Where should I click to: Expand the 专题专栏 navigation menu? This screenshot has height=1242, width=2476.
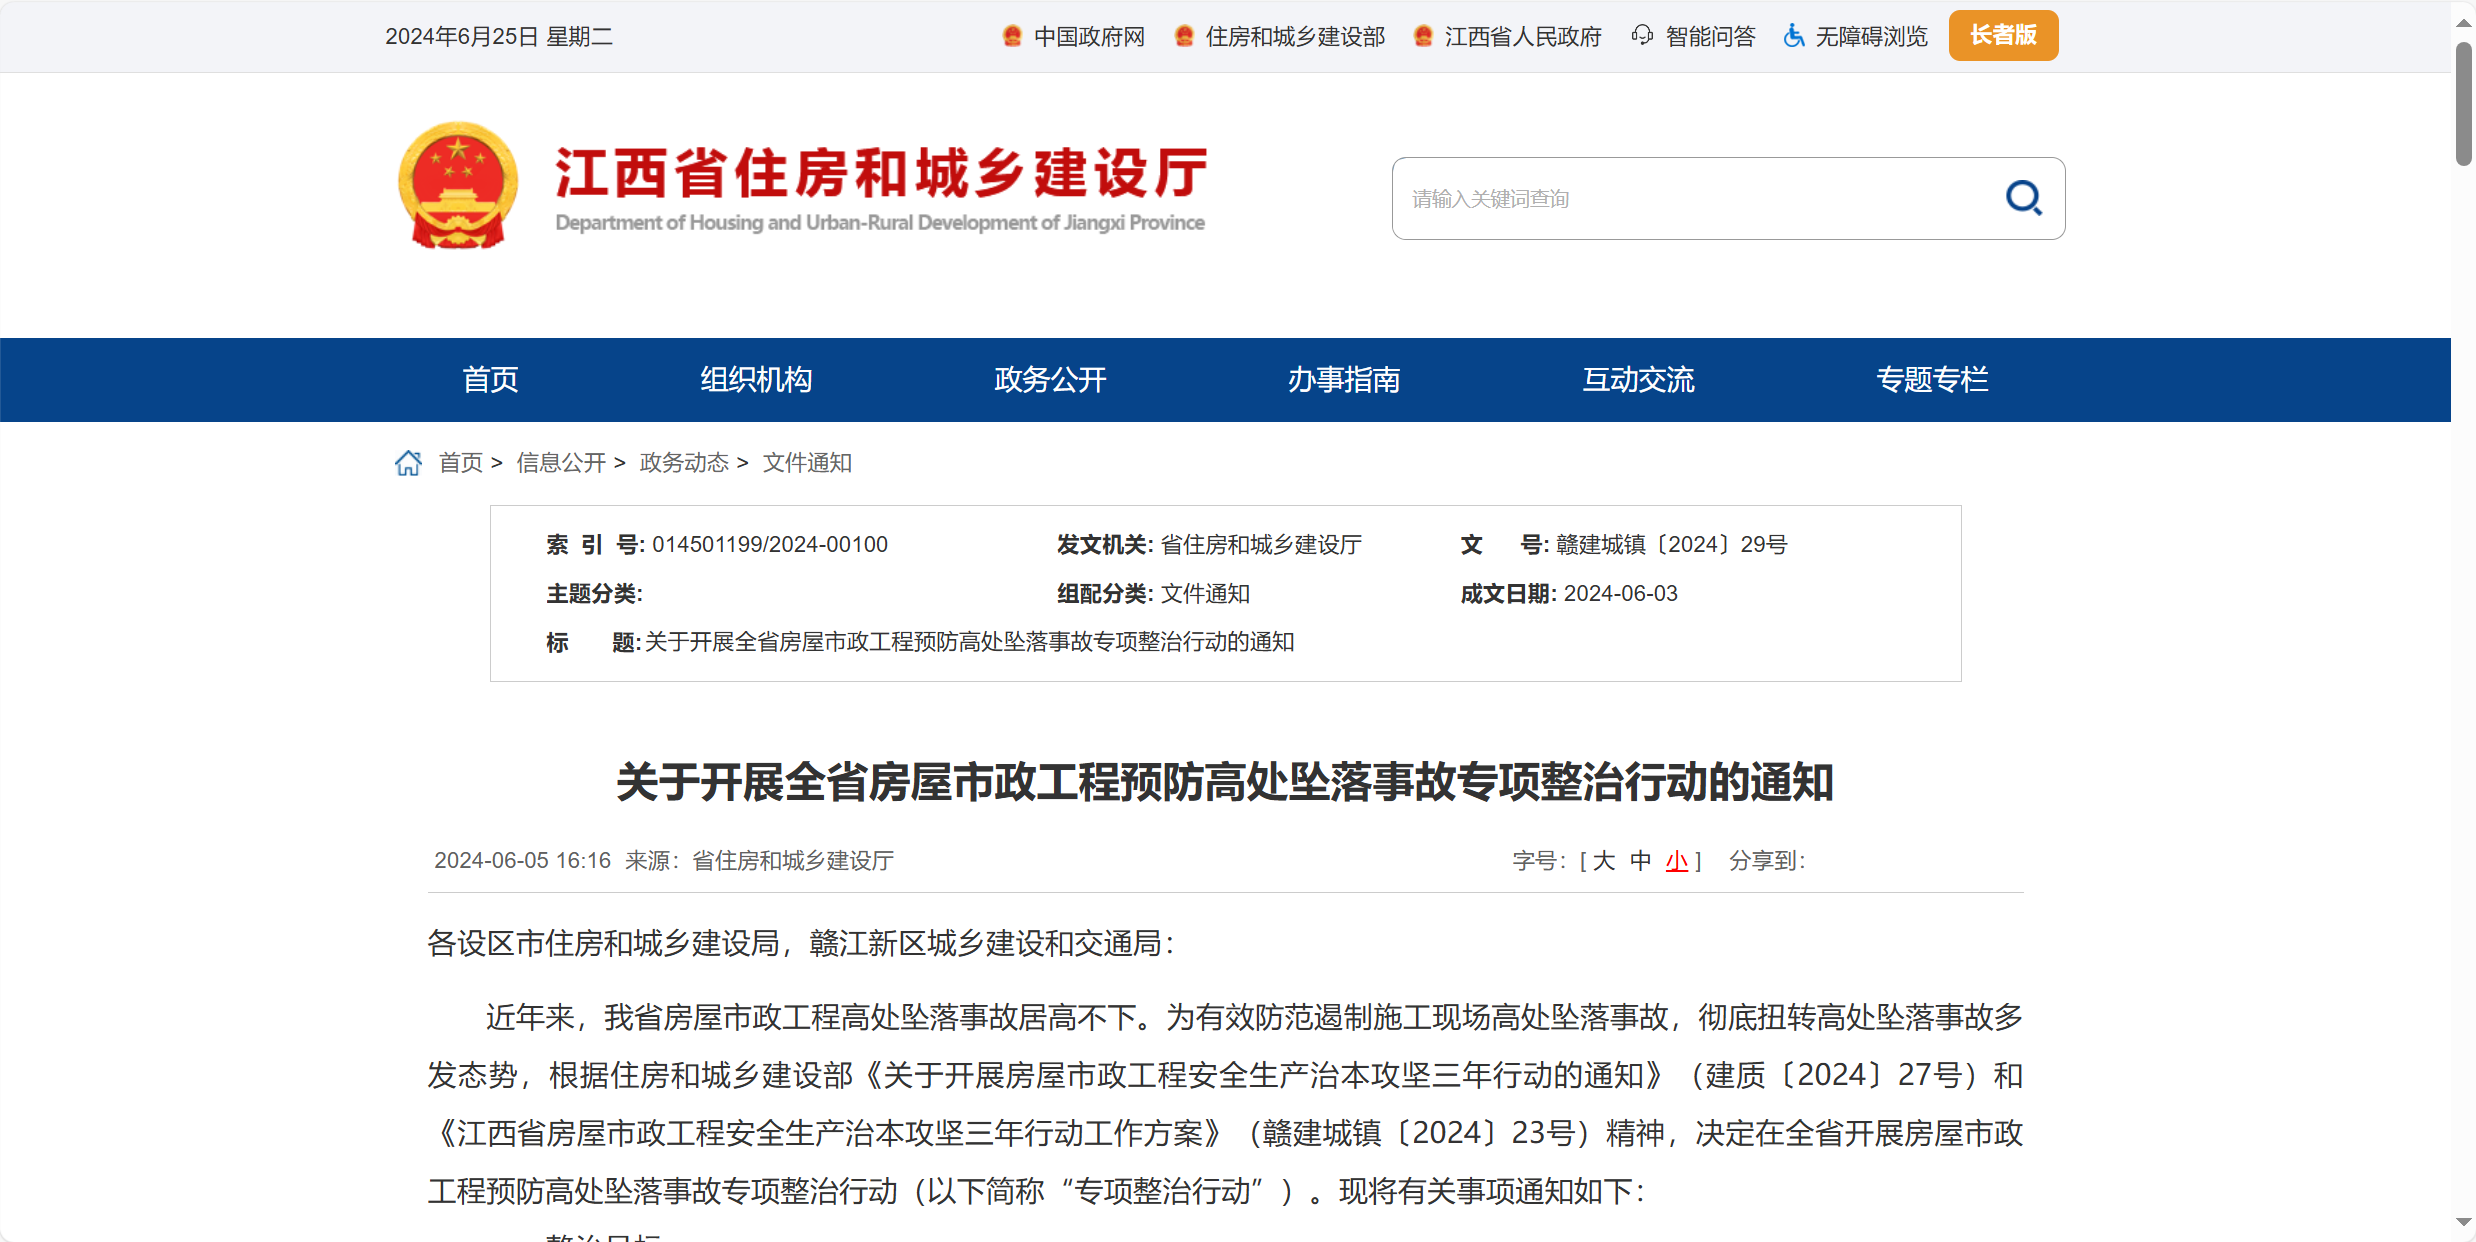pos(1932,380)
